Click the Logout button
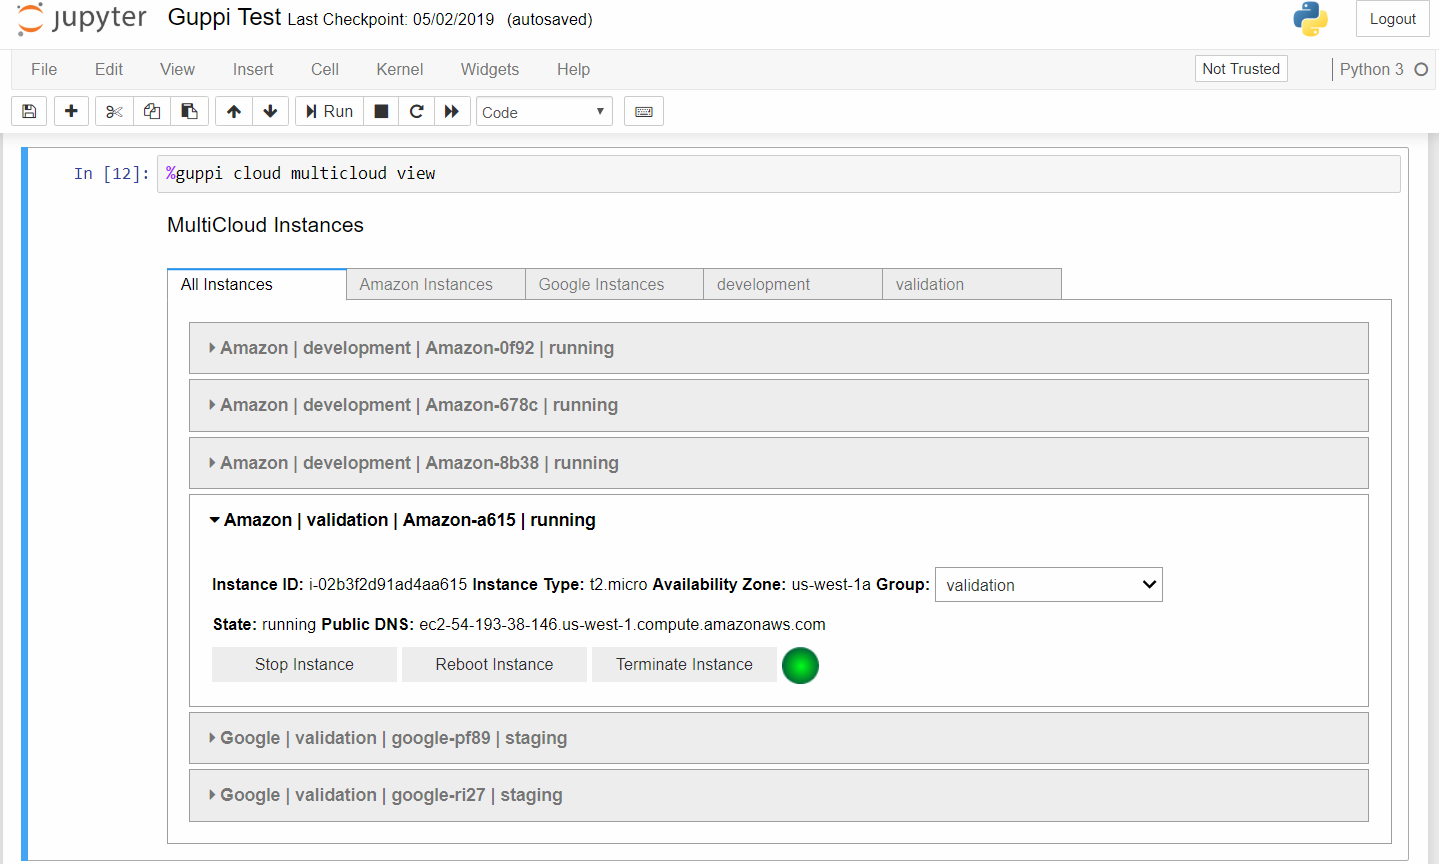1440x864 pixels. 1392,19
